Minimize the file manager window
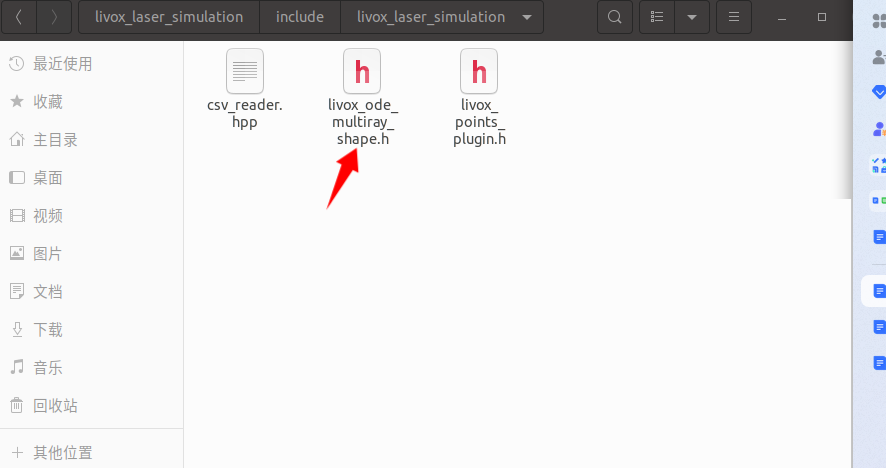 pos(782,18)
